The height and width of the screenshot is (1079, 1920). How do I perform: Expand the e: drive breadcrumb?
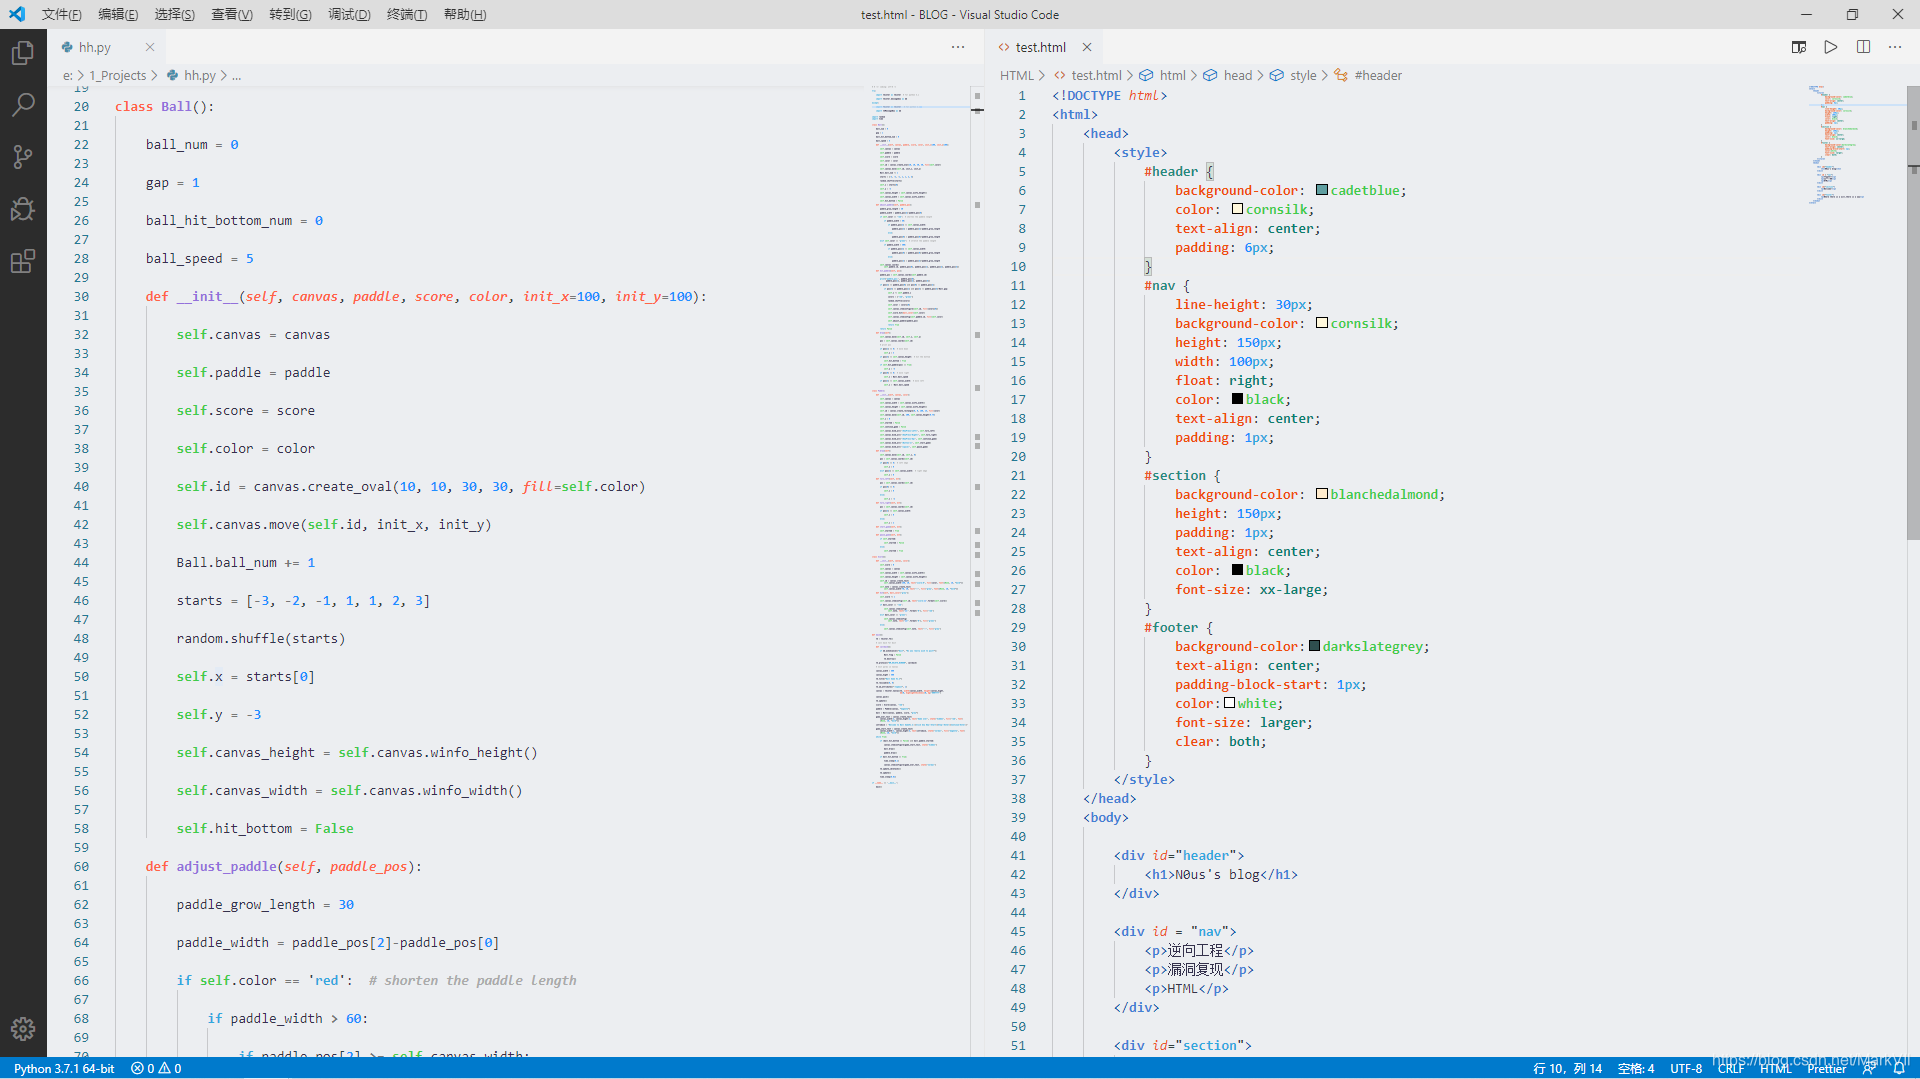click(67, 75)
